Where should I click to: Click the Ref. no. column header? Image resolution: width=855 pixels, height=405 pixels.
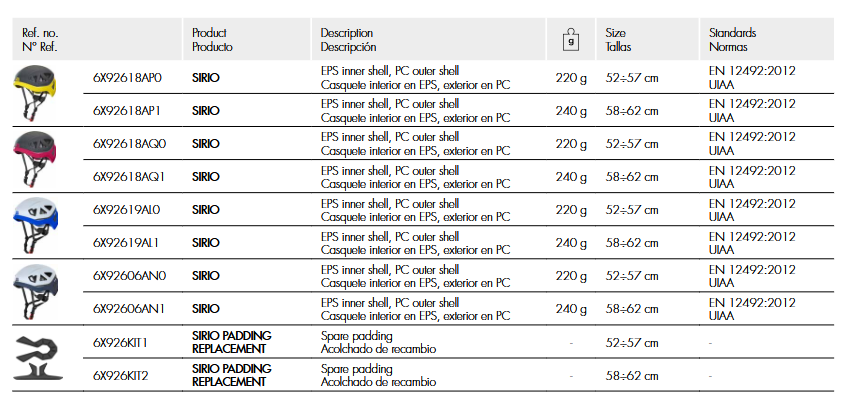tap(43, 40)
